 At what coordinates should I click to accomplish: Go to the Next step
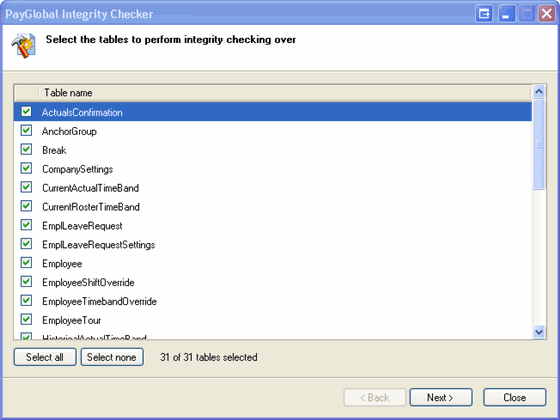(x=441, y=398)
